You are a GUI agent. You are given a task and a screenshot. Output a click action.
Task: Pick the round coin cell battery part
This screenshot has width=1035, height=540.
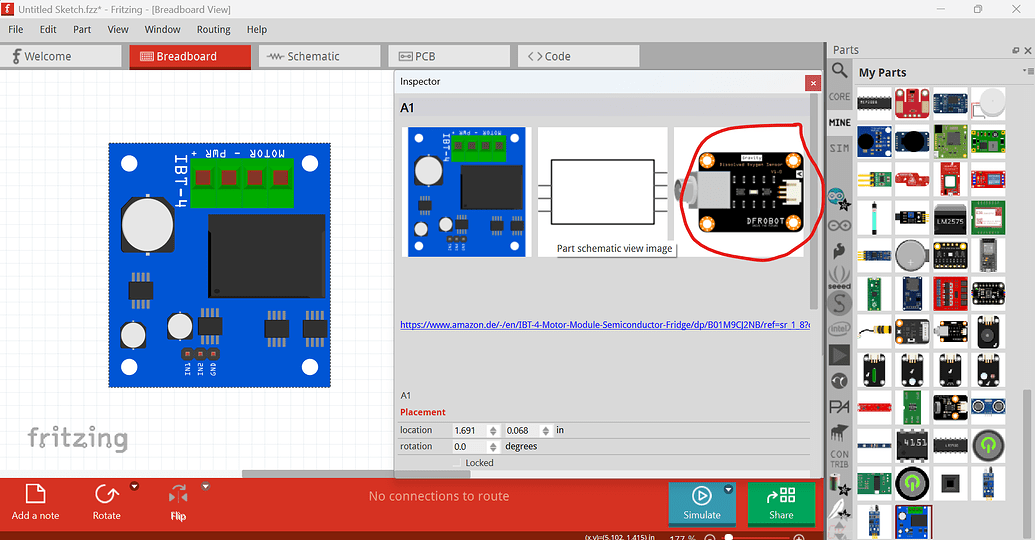click(x=912, y=256)
